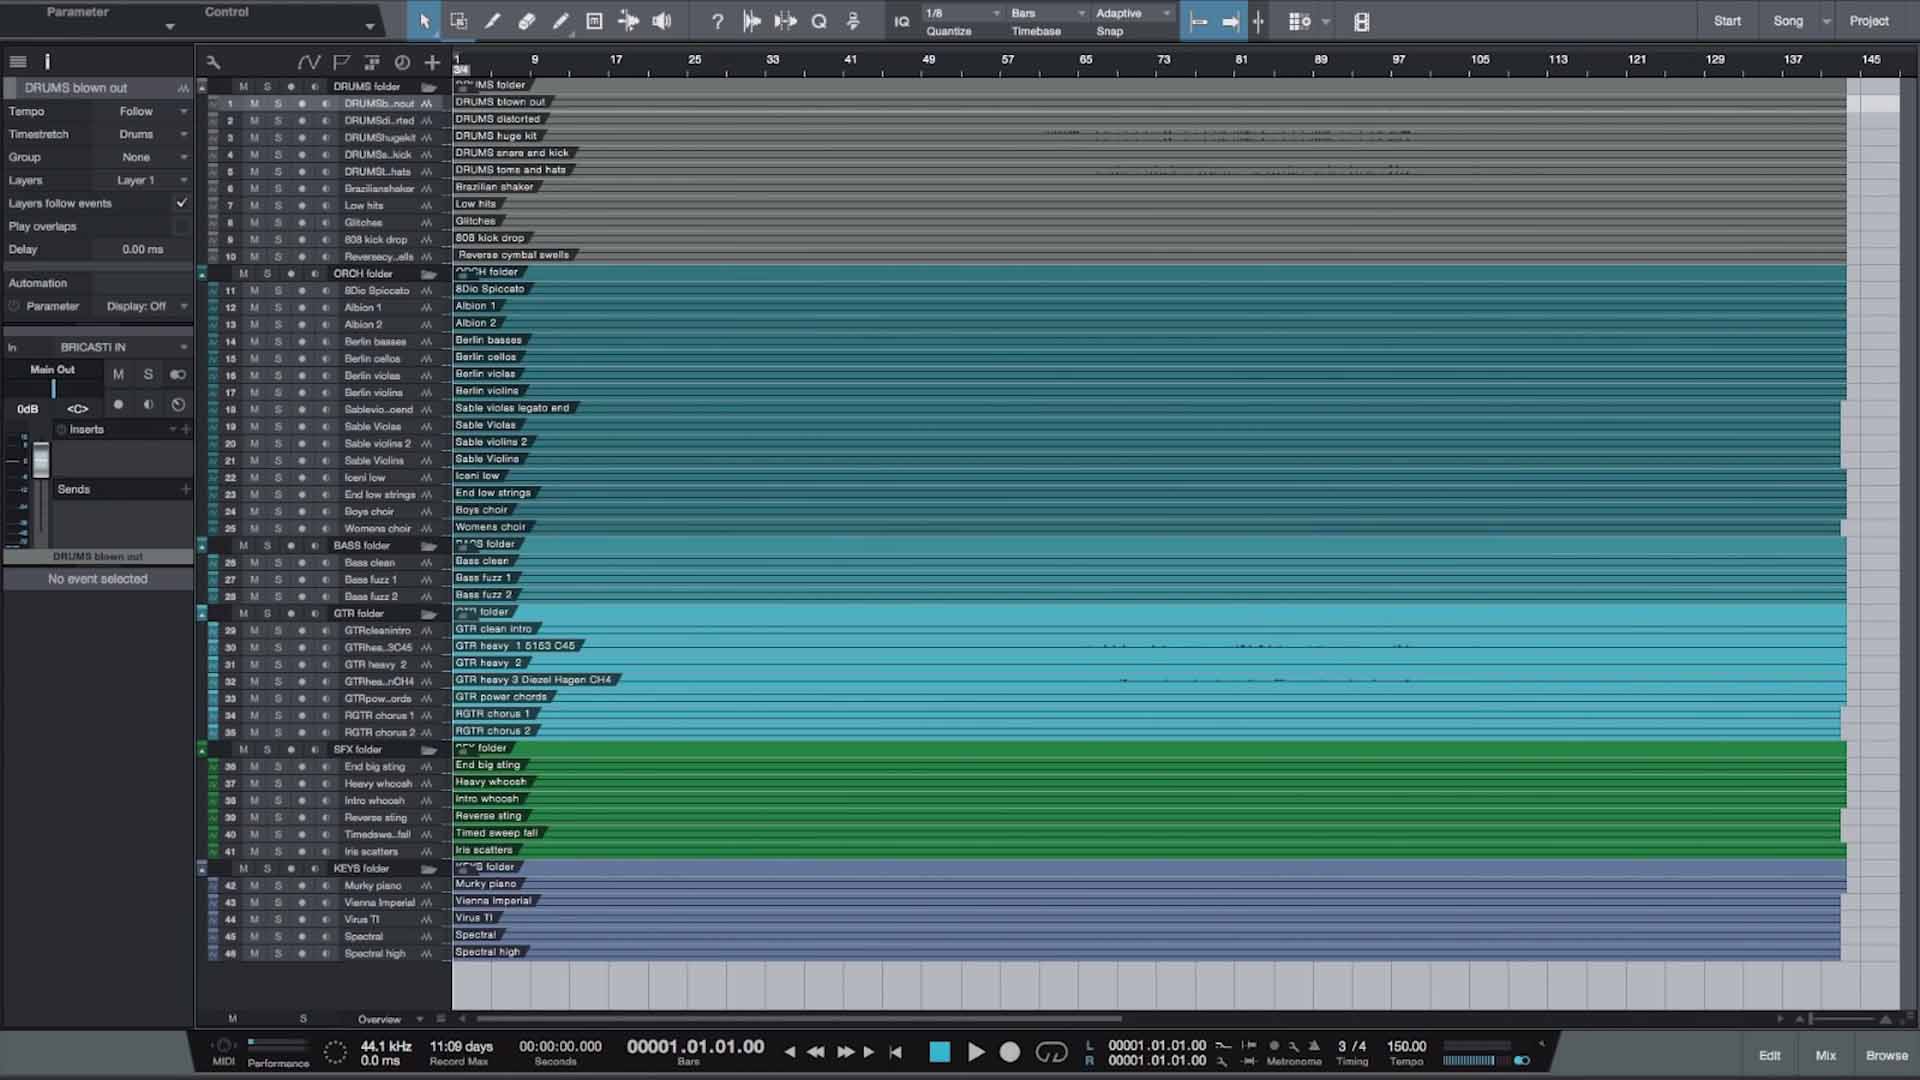Click the Main Out output selector
The width and height of the screenshot is (1920, 1080).
(52, 370)
